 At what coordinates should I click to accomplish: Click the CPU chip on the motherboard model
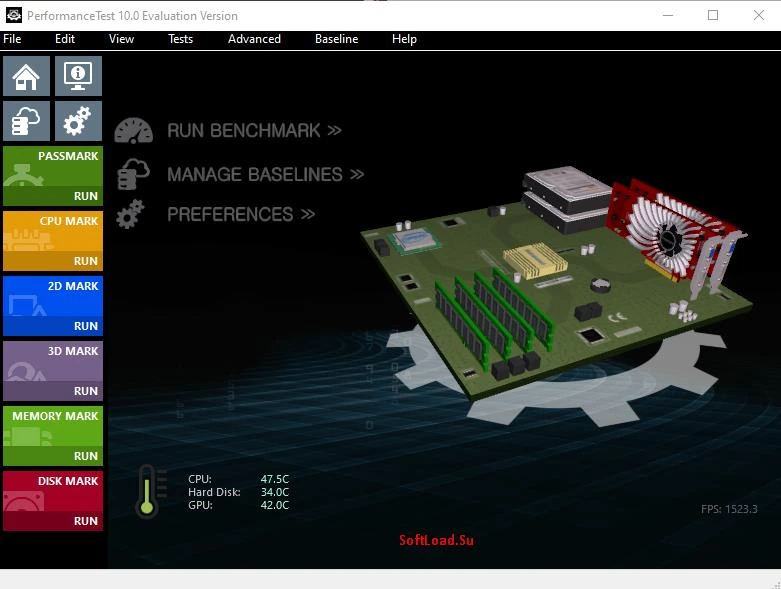414,240
